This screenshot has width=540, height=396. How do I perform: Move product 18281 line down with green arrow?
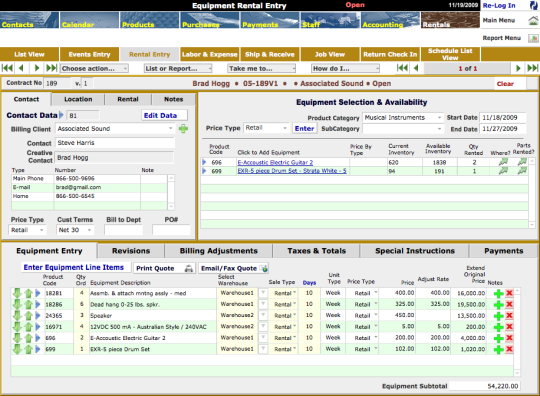(x=17, y=293)
